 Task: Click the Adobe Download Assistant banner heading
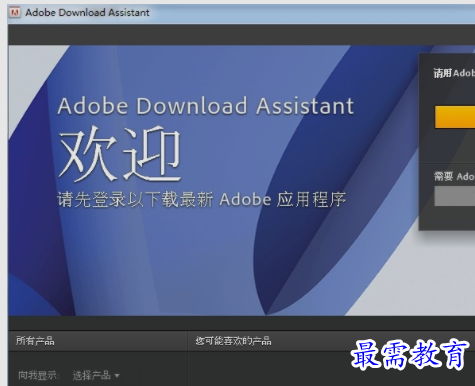(205, 106)
